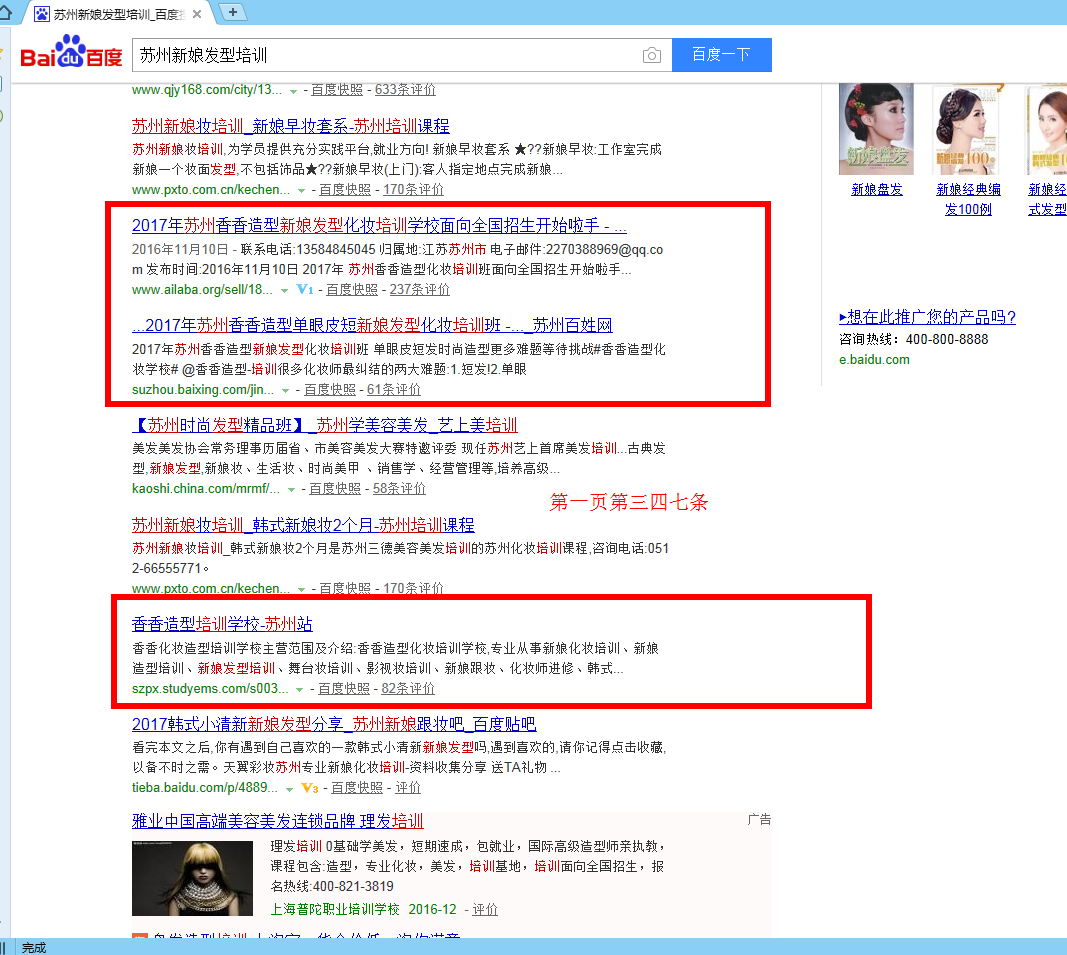Open the 新娘经典编发100例 caption link
Image resolution: width=1067 pixels, height=955 pixels.
coord(968,199)
